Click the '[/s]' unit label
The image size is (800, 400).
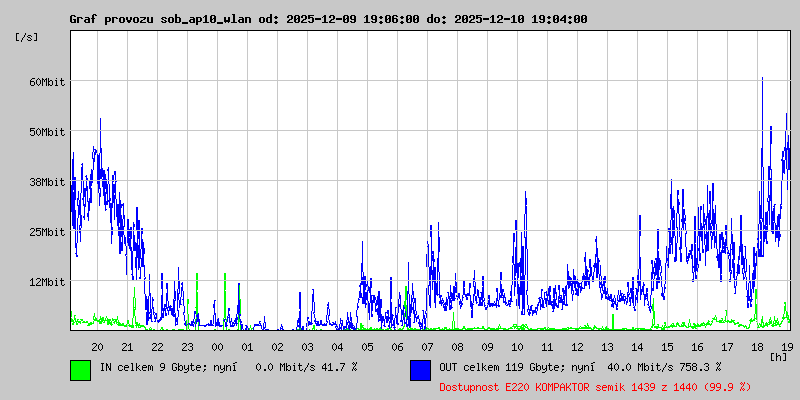(27, 37)
